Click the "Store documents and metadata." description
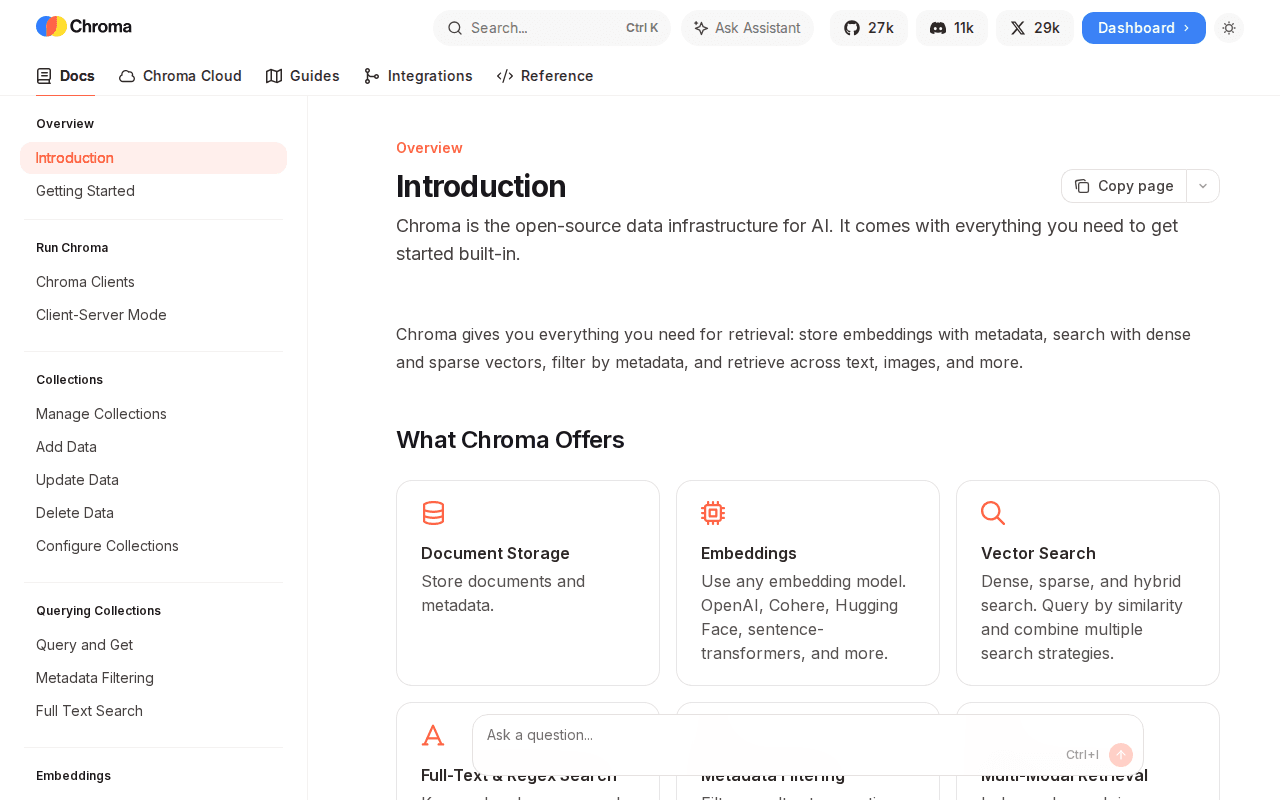The height and width of the screenshot is (800, 1280). 503,593
